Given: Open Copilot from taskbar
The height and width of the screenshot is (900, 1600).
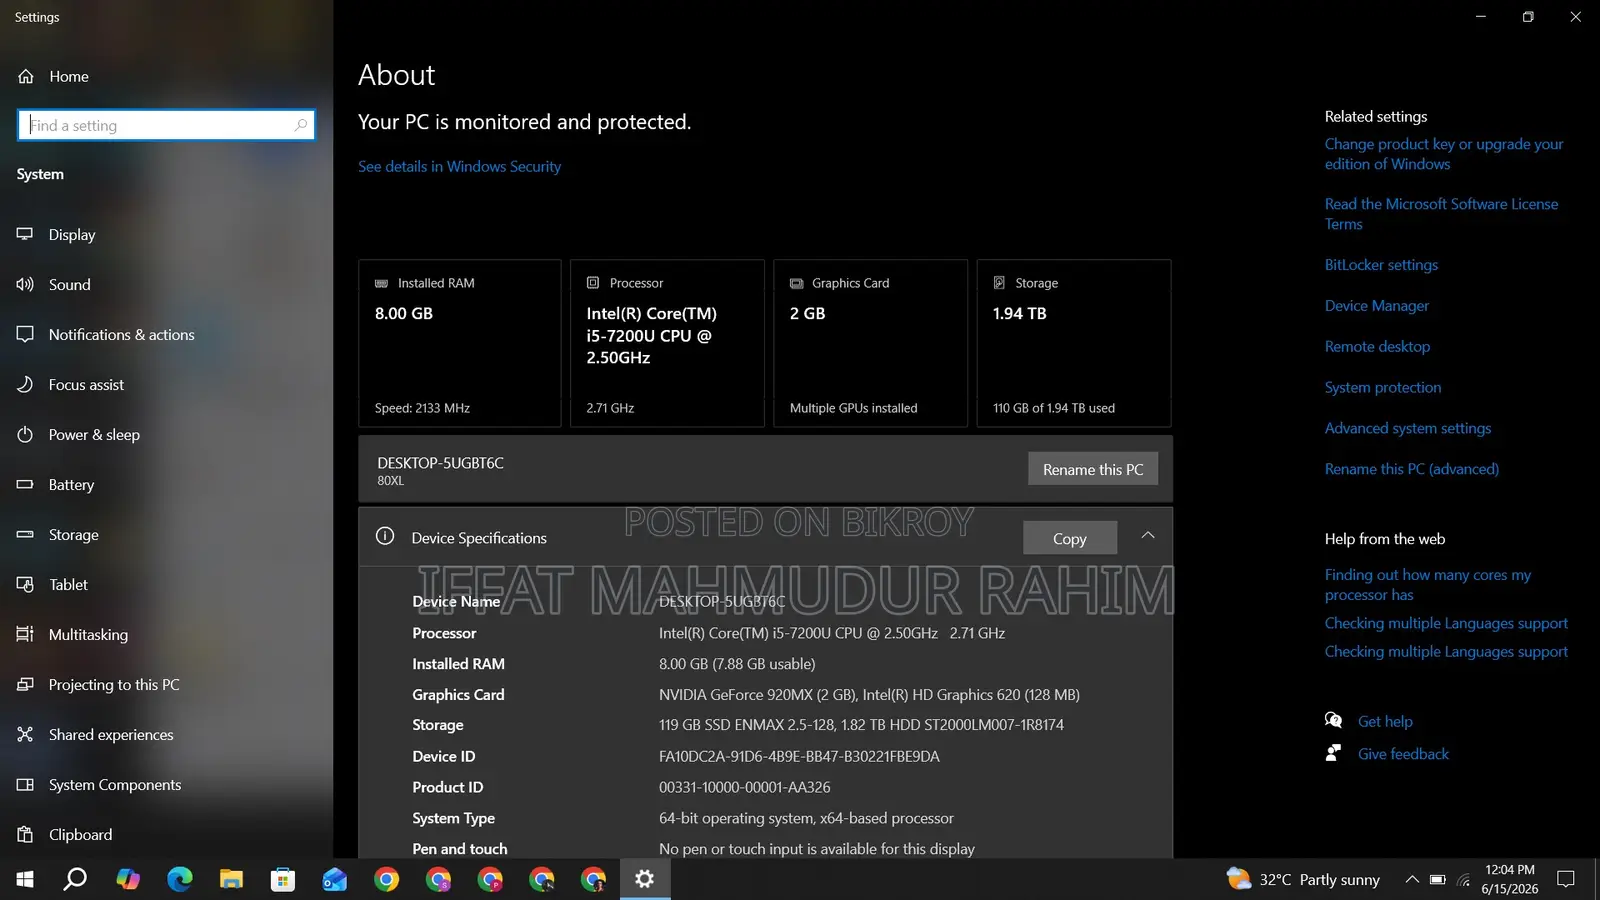Looking at the screenshot, I should click(x=128, y=879).
